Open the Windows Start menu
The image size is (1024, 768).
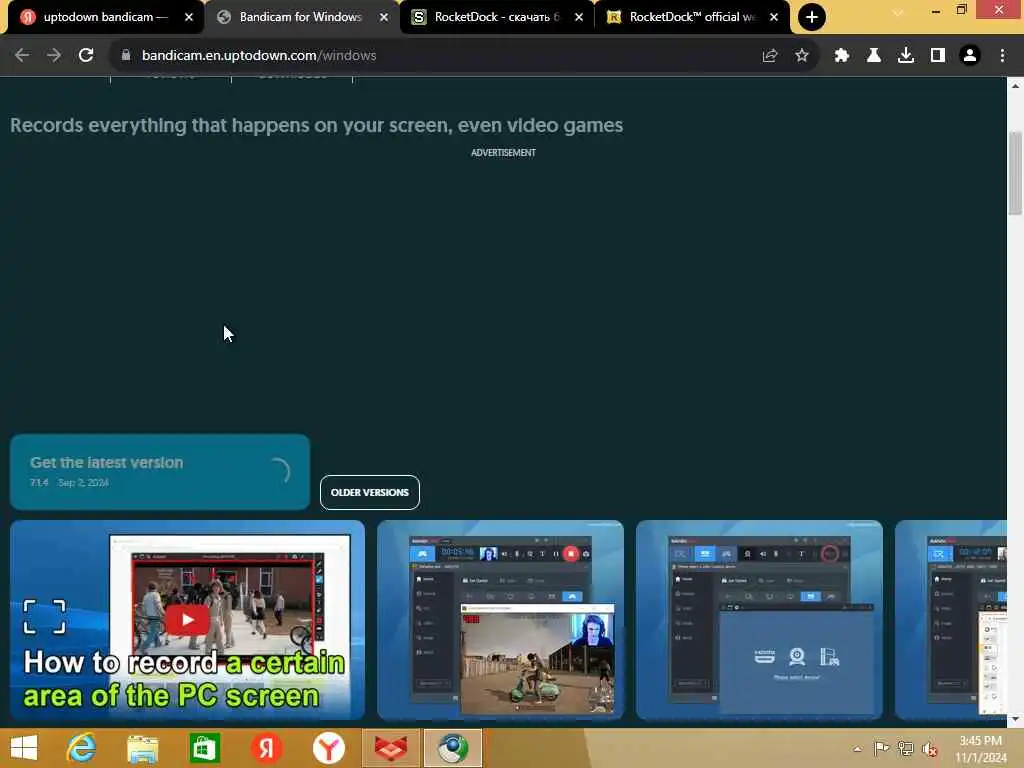point(24,748)
